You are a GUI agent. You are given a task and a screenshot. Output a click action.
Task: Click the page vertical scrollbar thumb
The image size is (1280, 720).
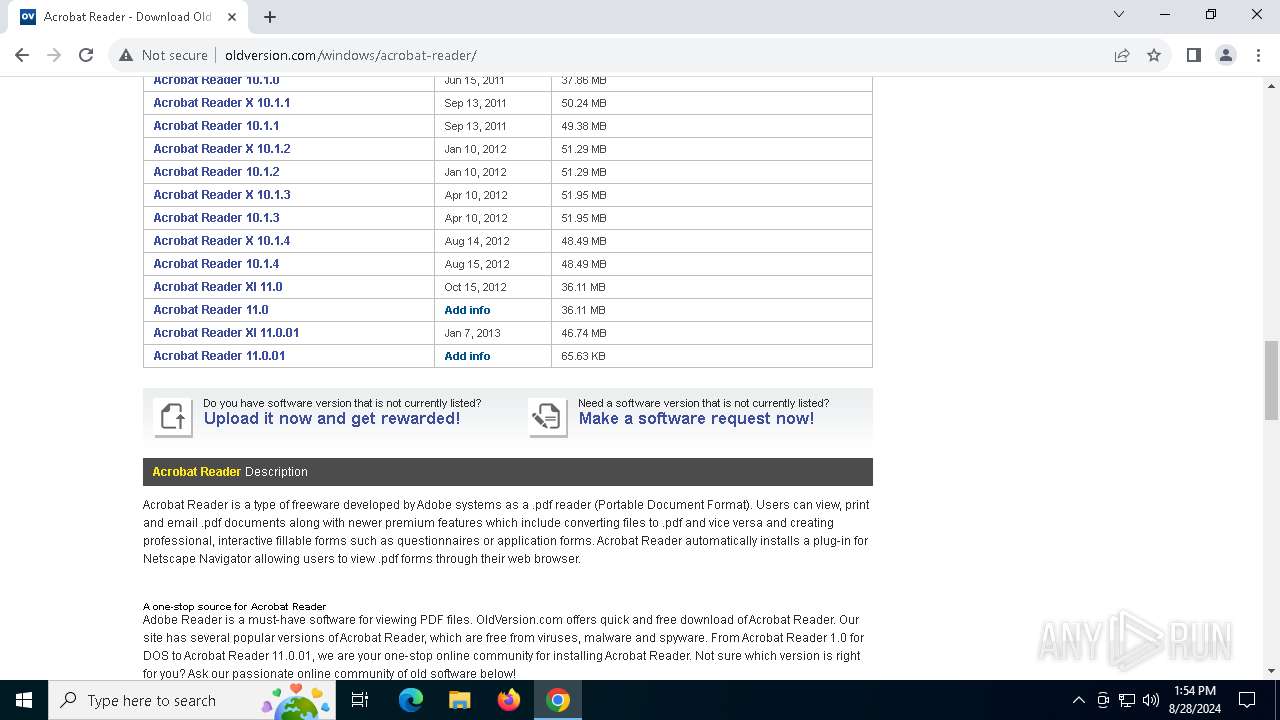click(x=1271, y=380)
